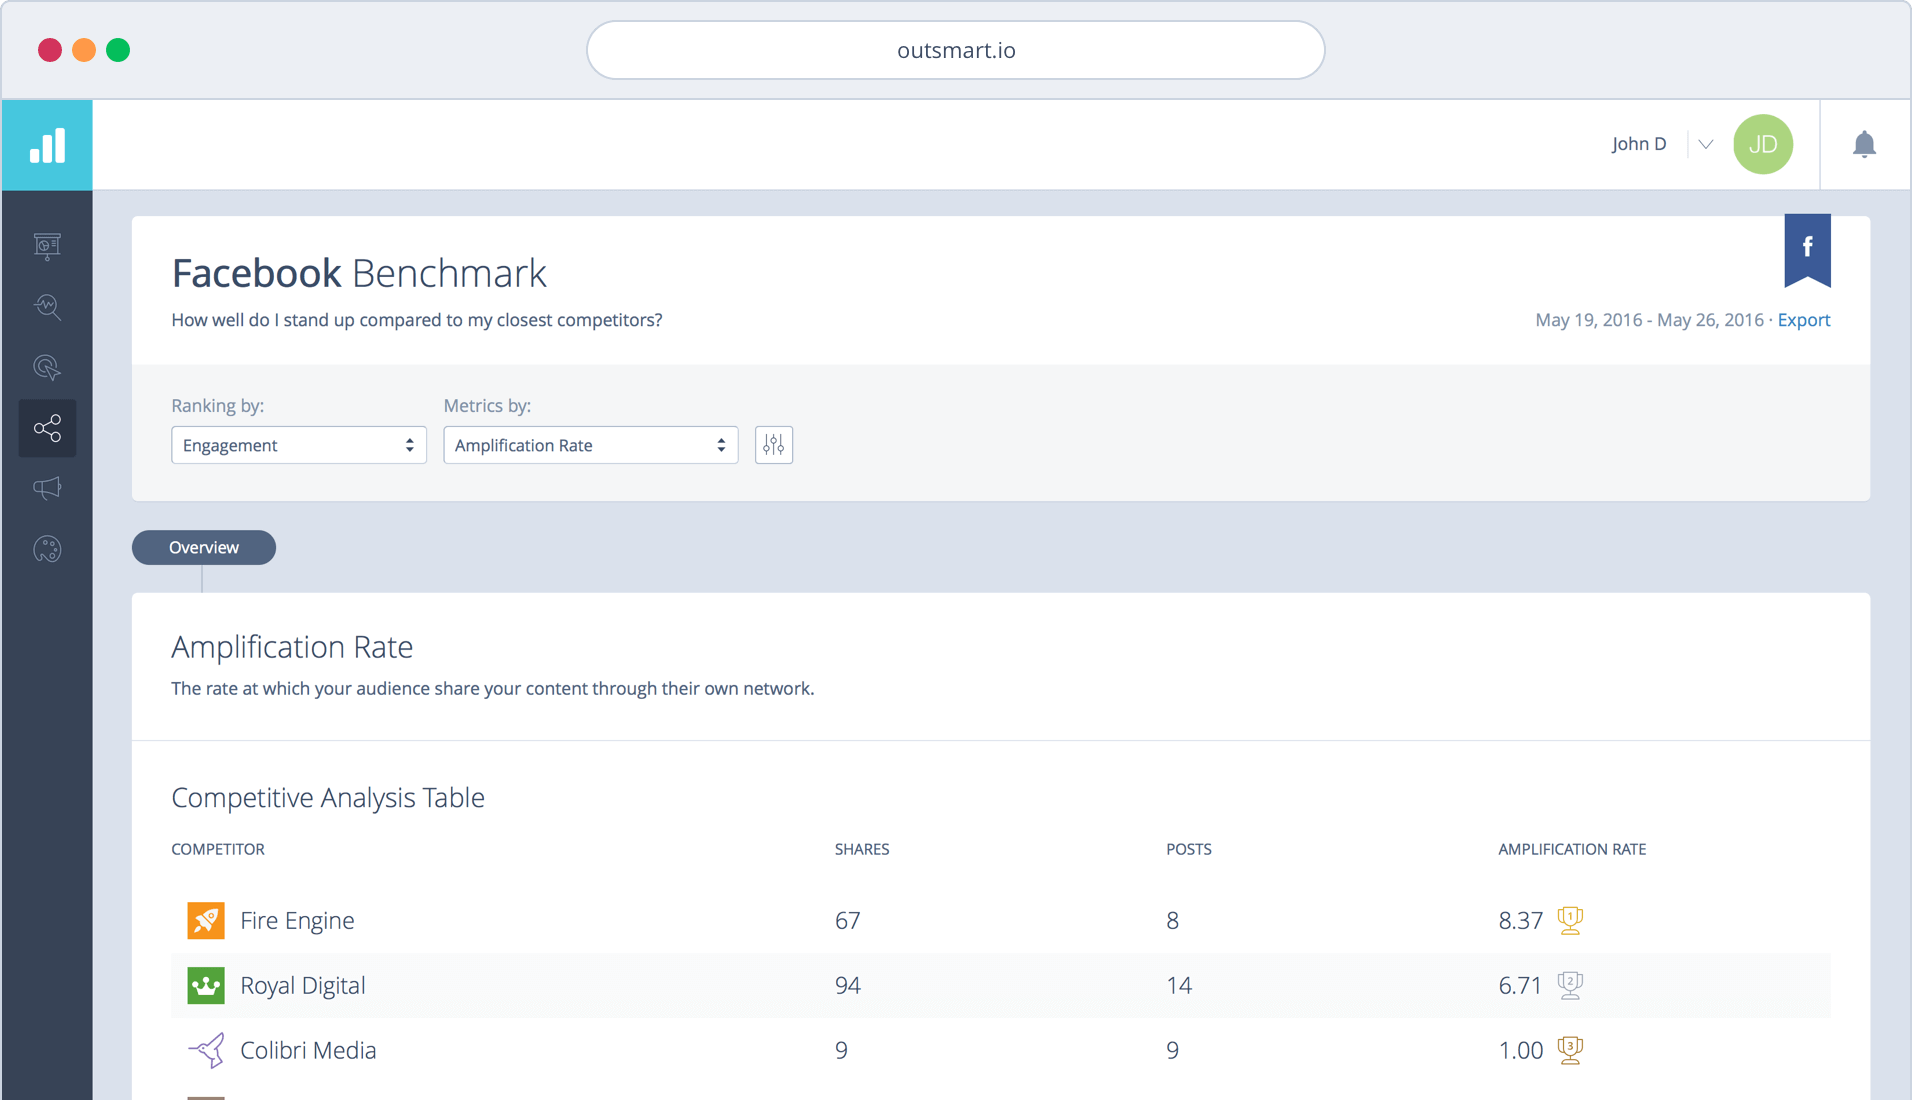Click Royal Digital's shares value 94
1912x1100 pixels.
click(x=848, y=985)
